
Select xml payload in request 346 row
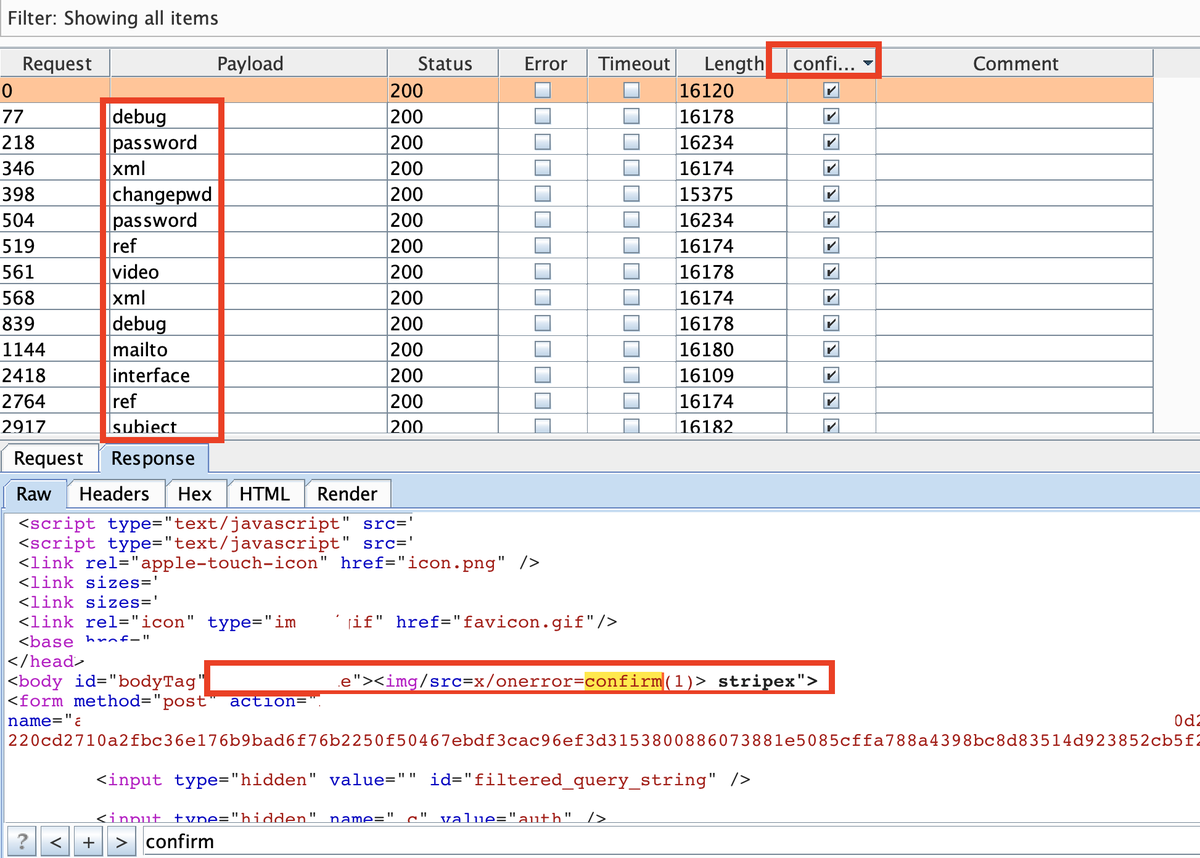[249, 168]
